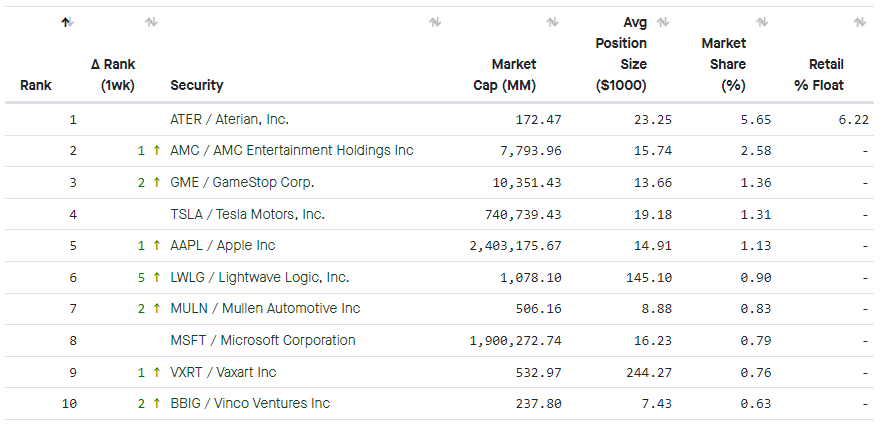The image size is (883, 425).
Task: Click the Security column header
Action: click(197, 86)
